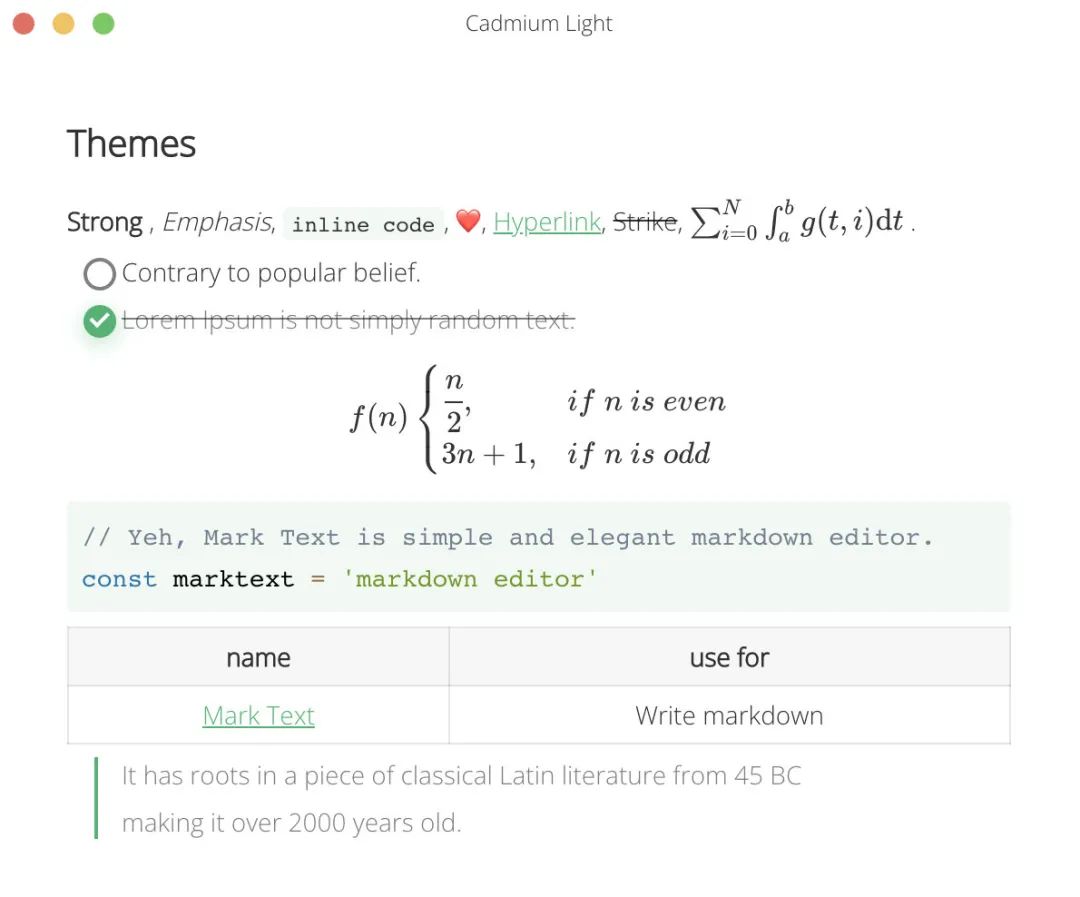Select the 'use for' table header cell

coord(729,657)
